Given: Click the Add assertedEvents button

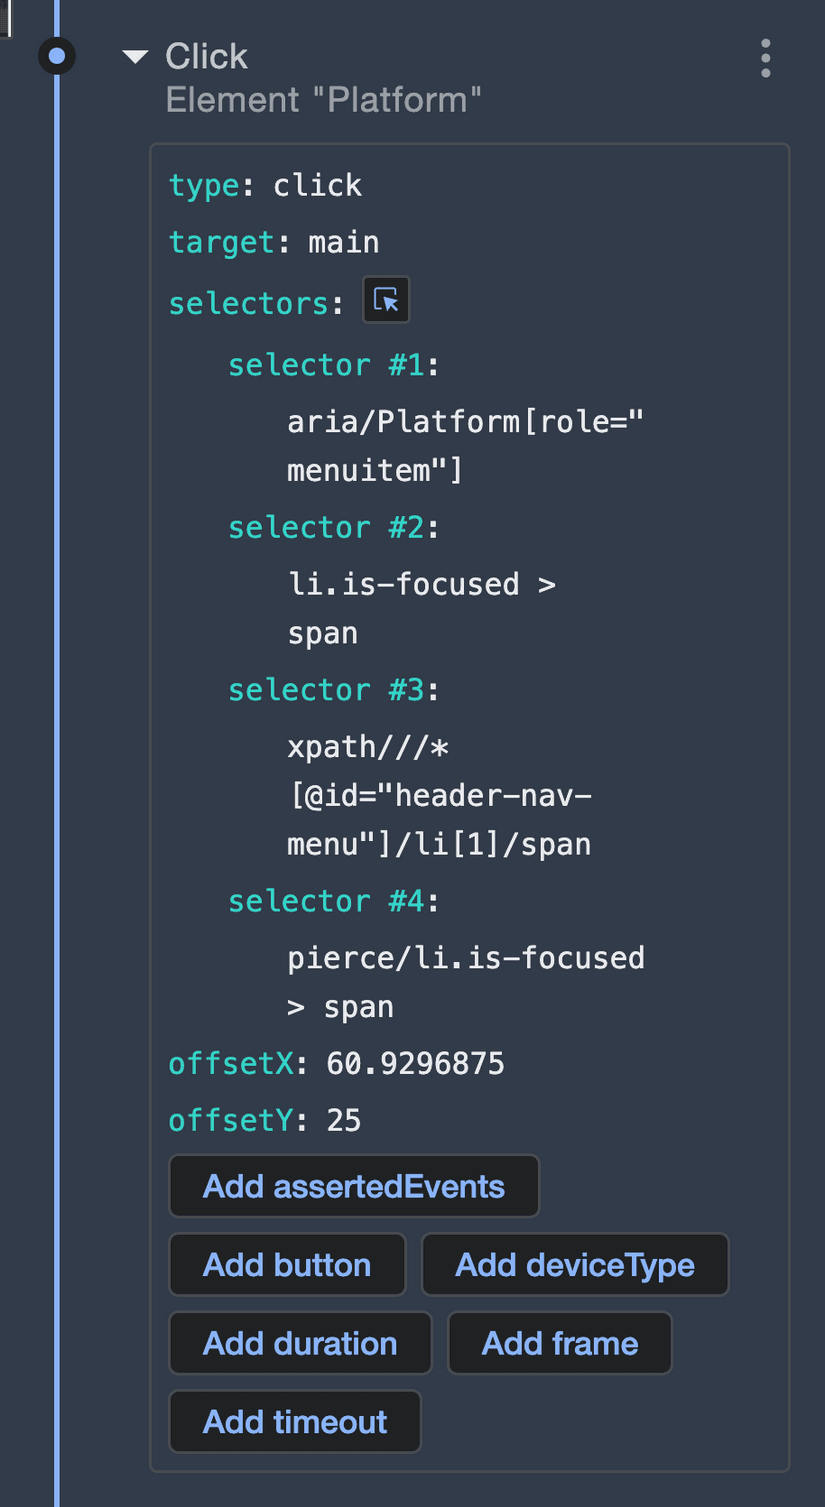Looking at the screenshot, I should [353, 1186].
